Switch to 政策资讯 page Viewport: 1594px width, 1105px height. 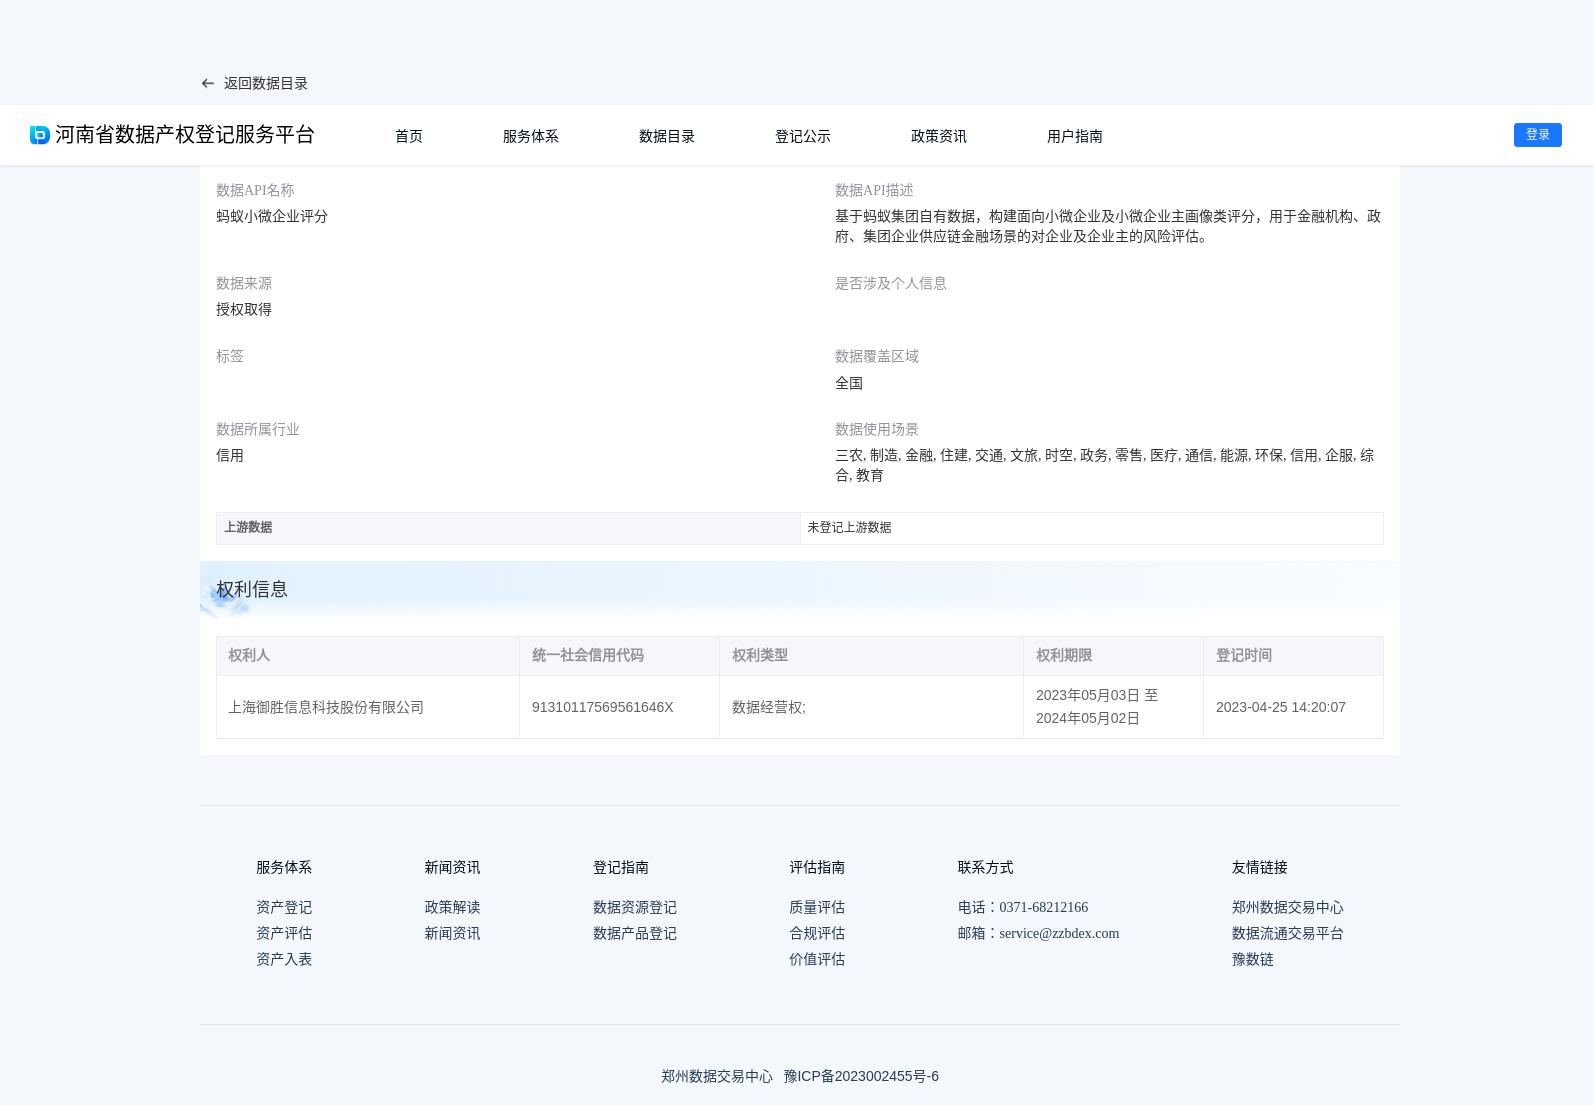[939, 136]
